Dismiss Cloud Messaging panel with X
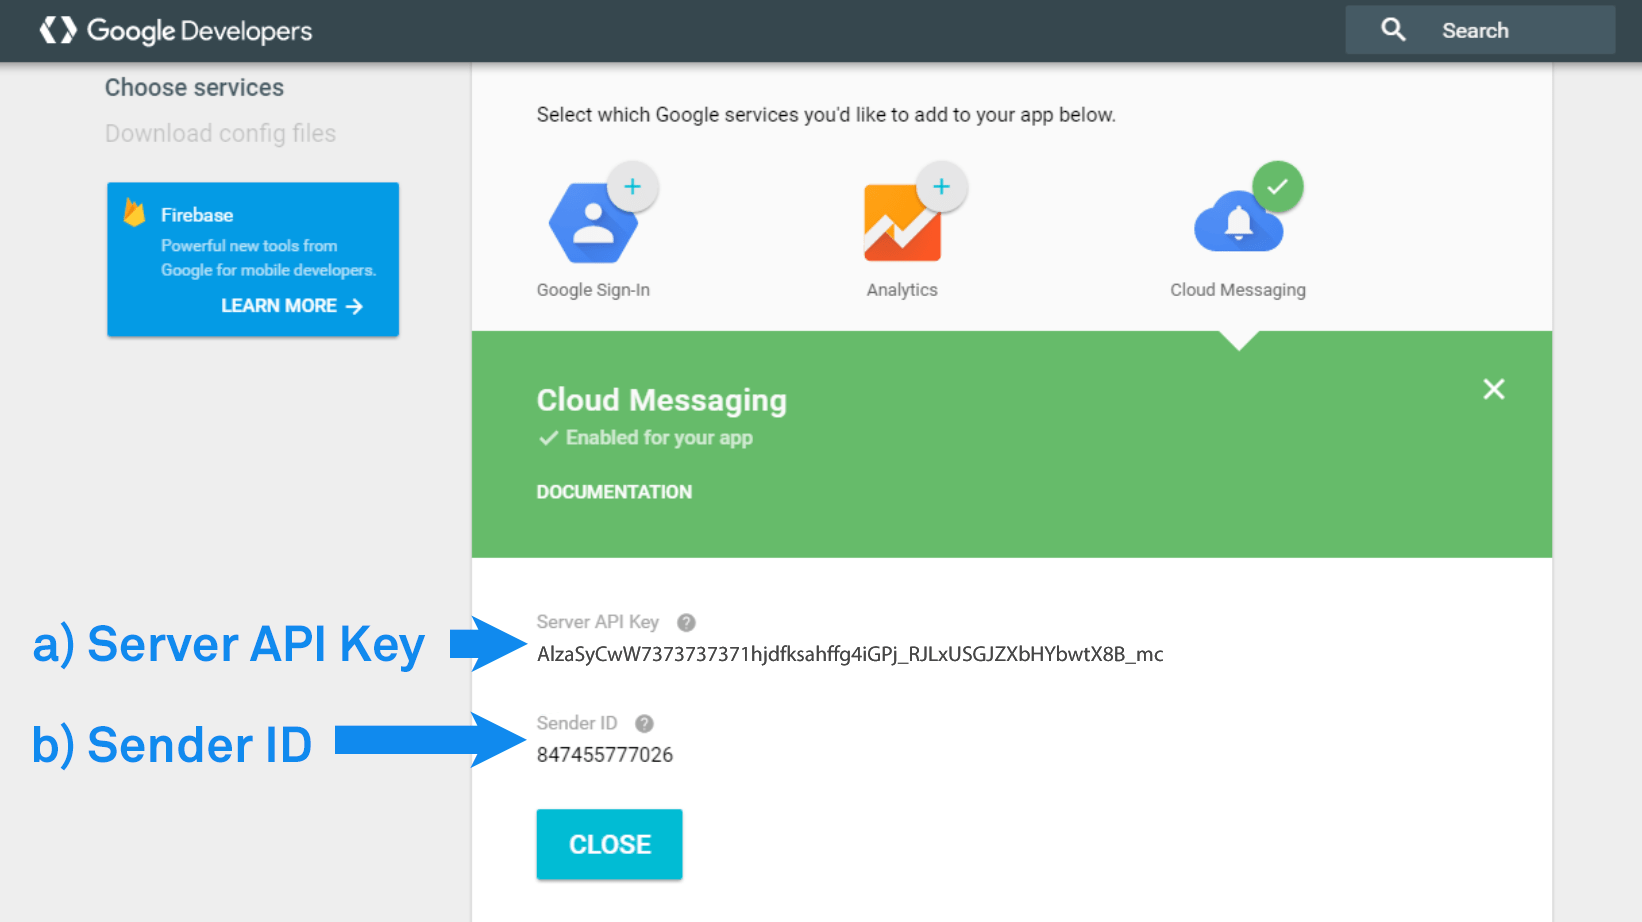This screenshot has width=1642, height=922. point(1494,389)
